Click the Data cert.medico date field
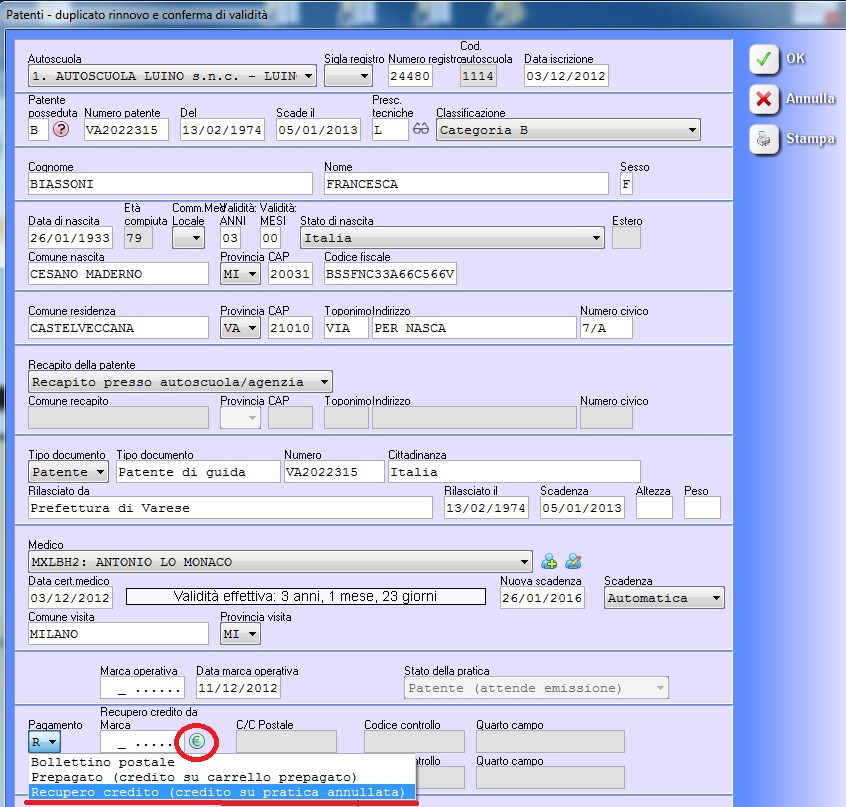The height and width of the screenshot is (807, 846). click(70, 598)
